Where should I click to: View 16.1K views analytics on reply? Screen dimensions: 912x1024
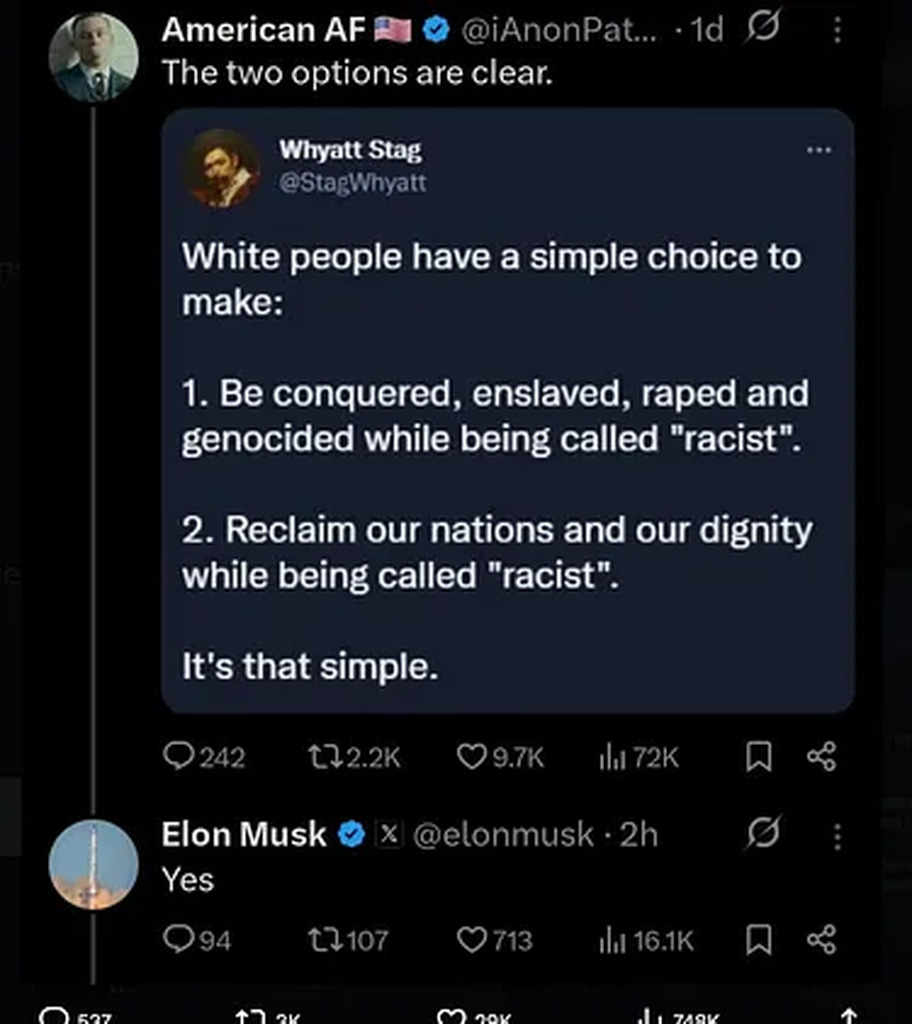click(612, 940)
